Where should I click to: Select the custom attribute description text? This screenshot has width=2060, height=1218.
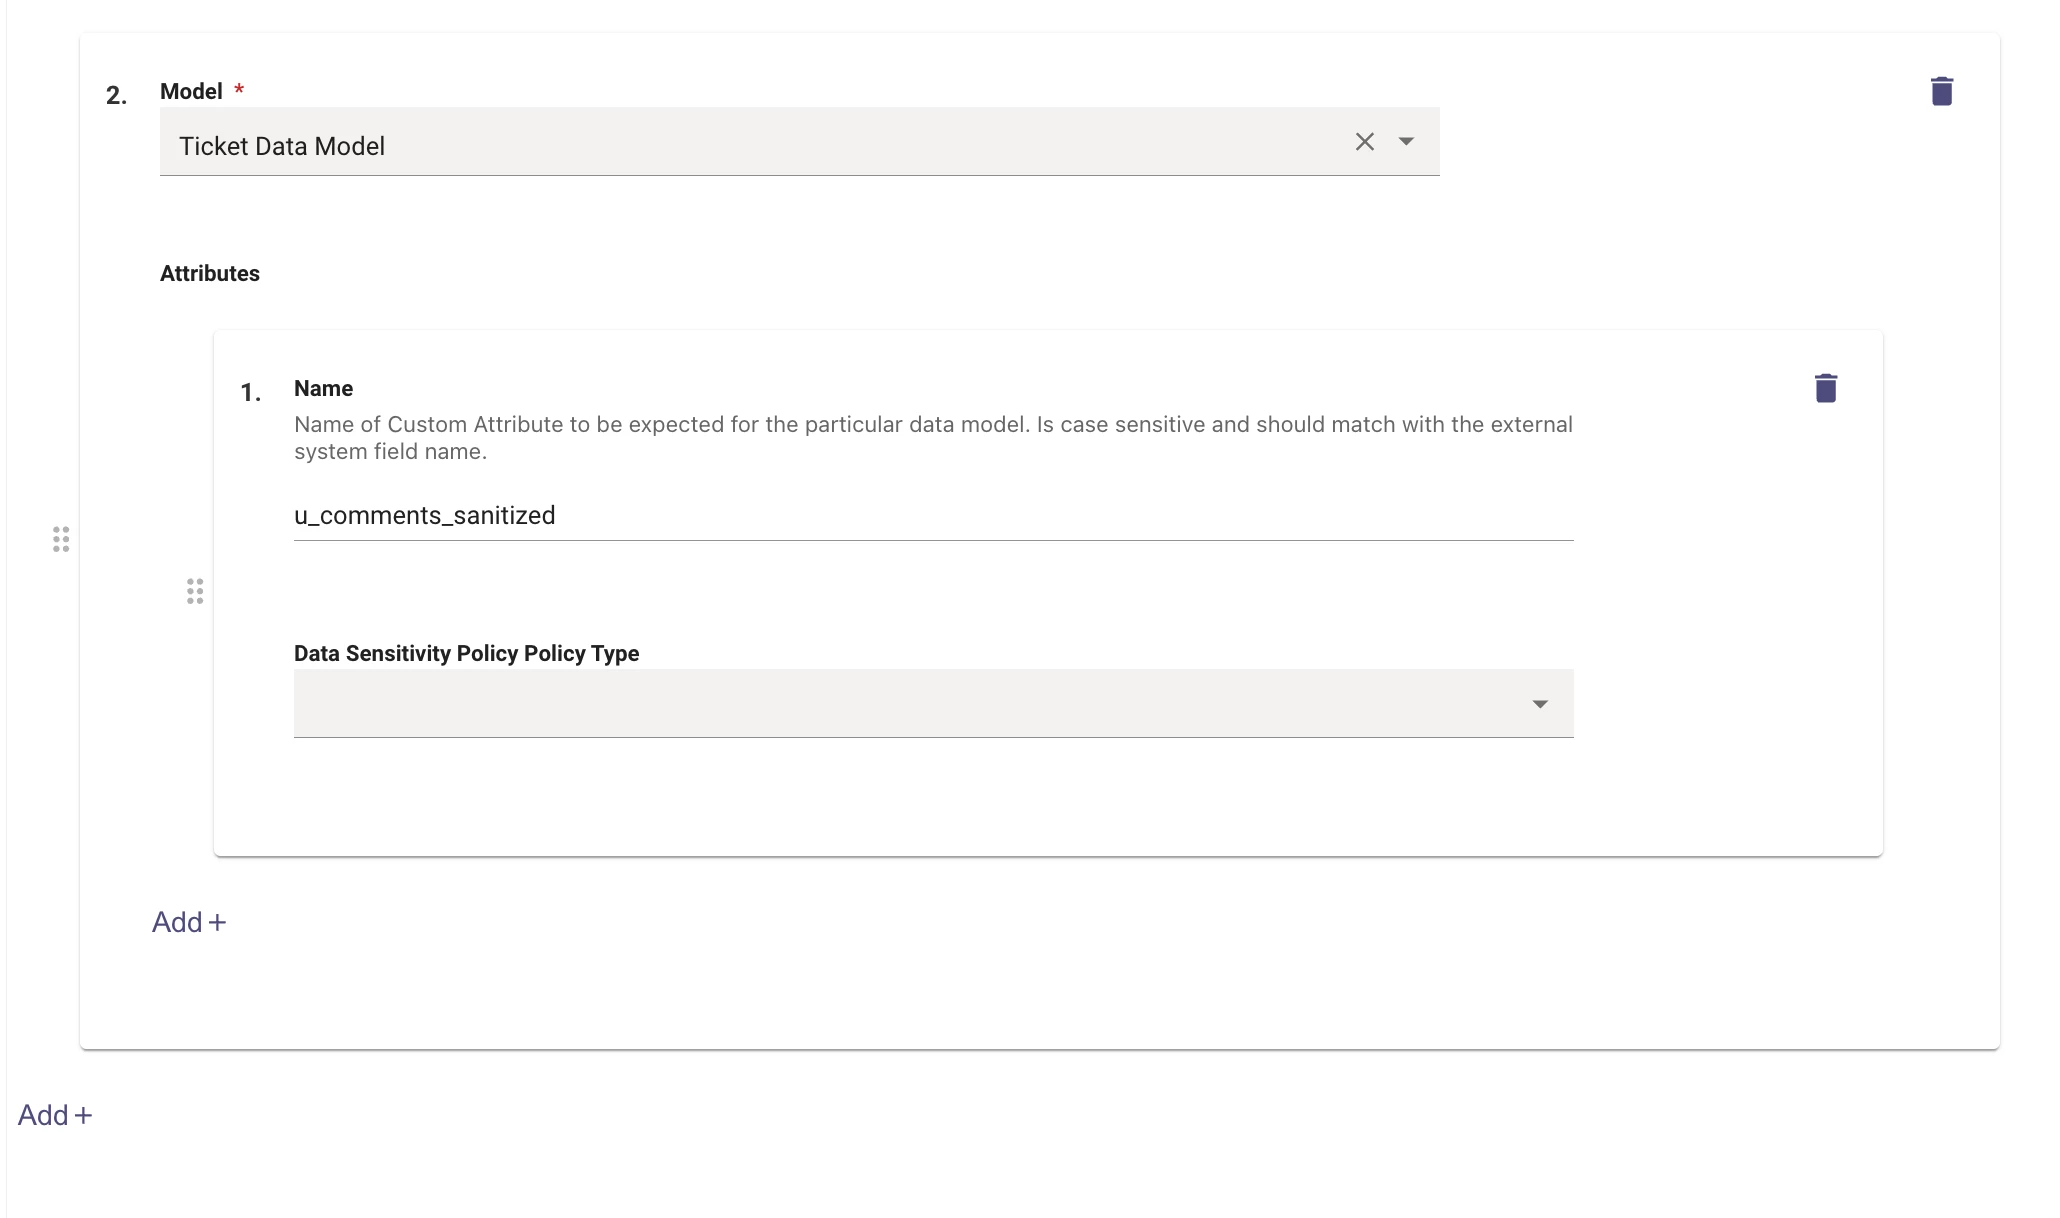pos(933,437)
